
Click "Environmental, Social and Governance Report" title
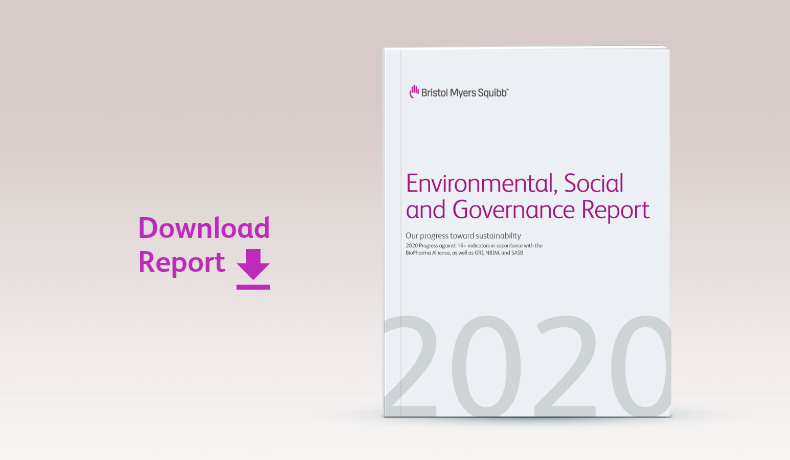coord(528,196)
